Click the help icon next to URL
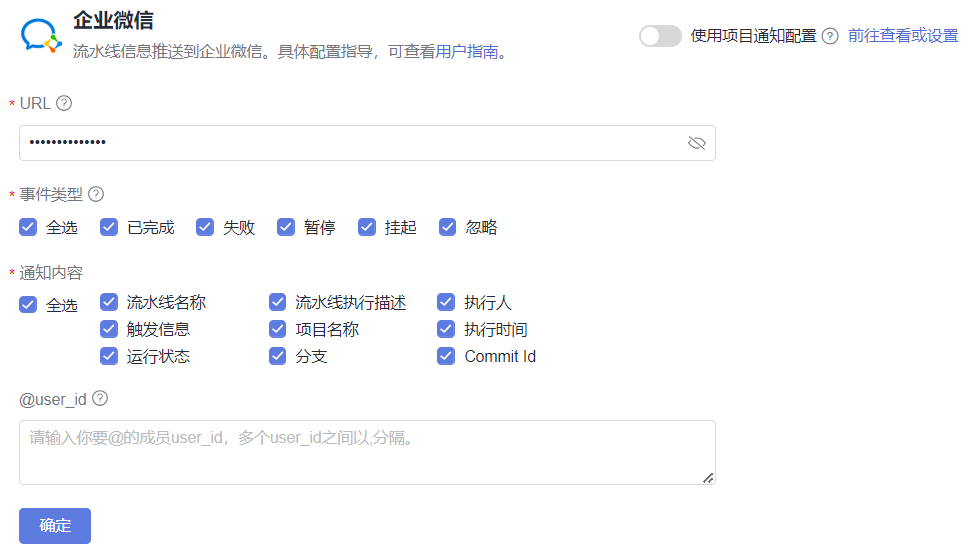Screen dimensions: 972x559 click(64, 103)
